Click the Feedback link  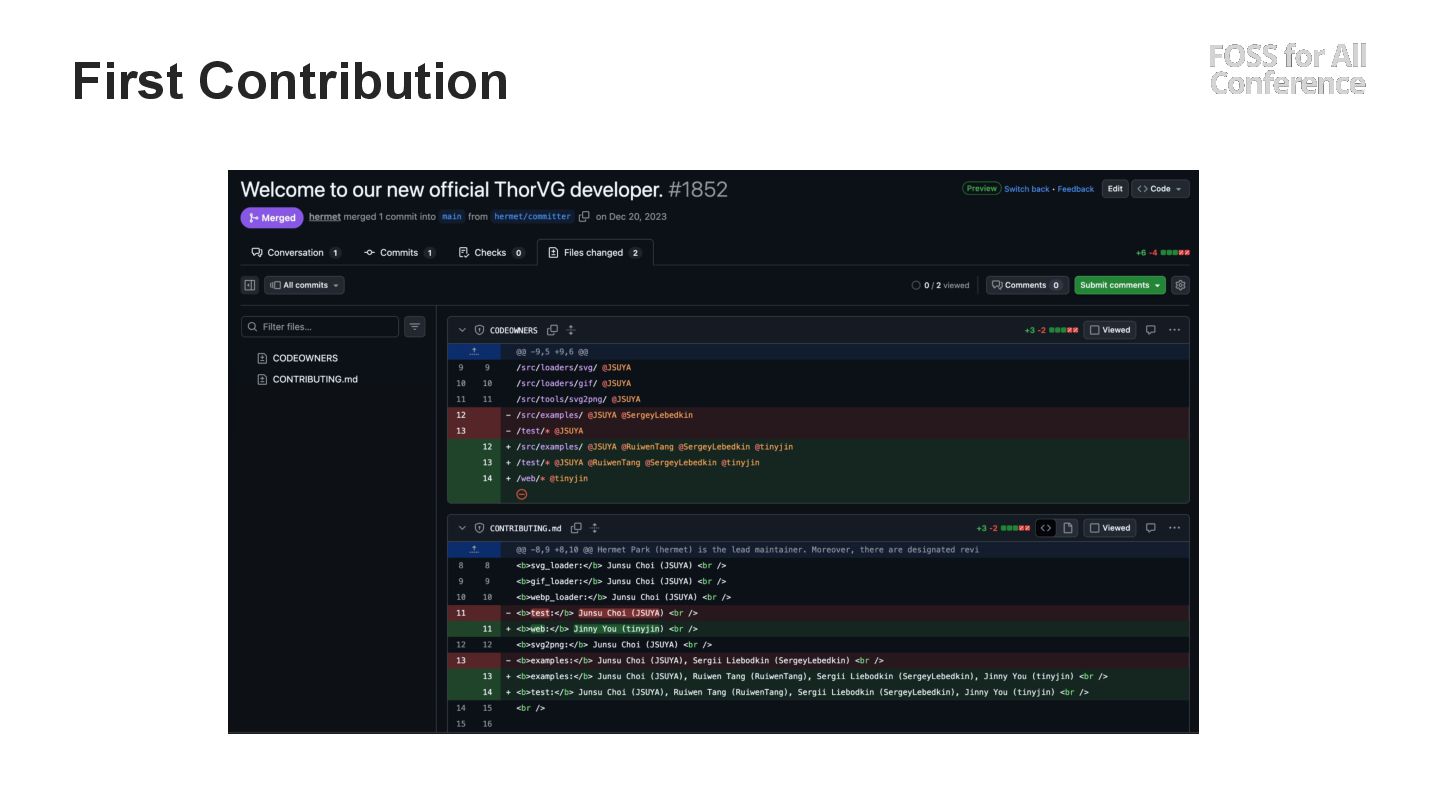click(1076, 189)
